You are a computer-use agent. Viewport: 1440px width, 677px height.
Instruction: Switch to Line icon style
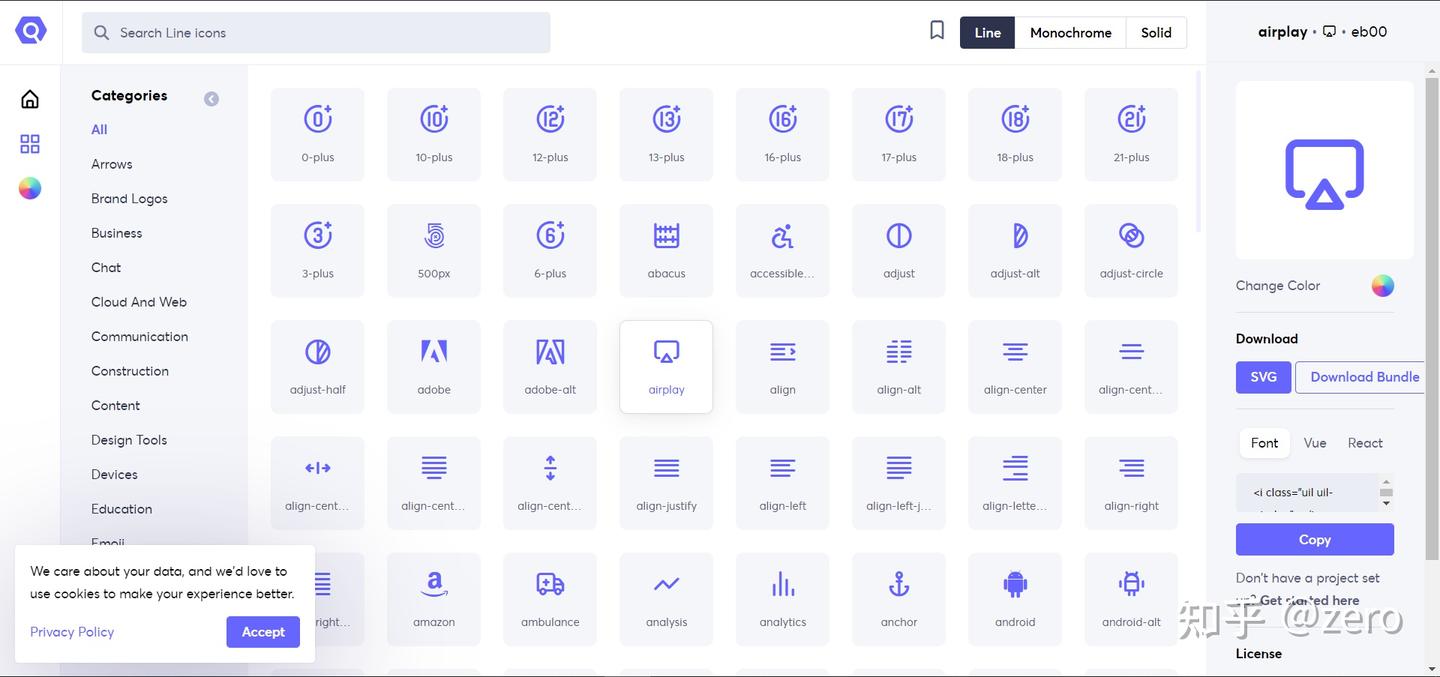pos(987,32)
